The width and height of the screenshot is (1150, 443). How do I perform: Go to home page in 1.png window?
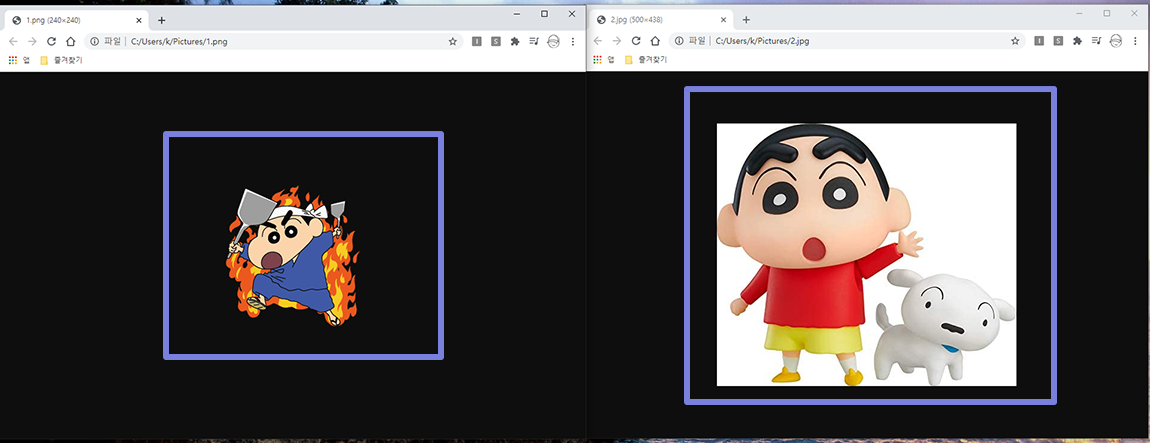(x=70, y=42)
